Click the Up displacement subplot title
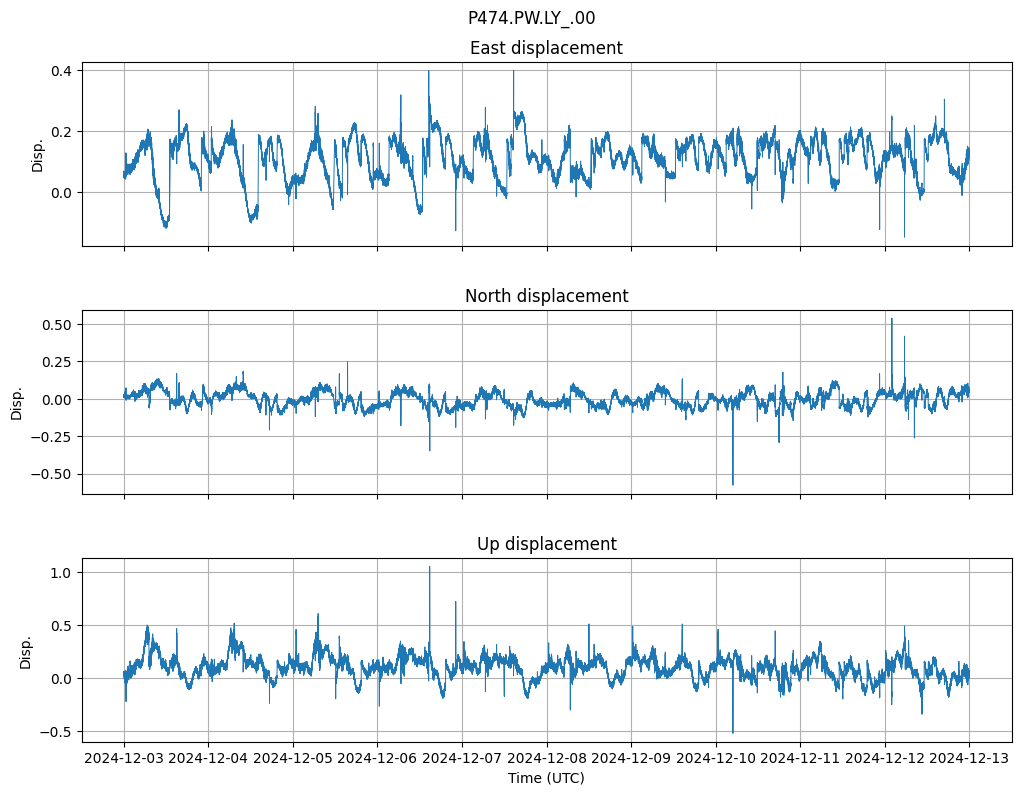 point(546,544)
